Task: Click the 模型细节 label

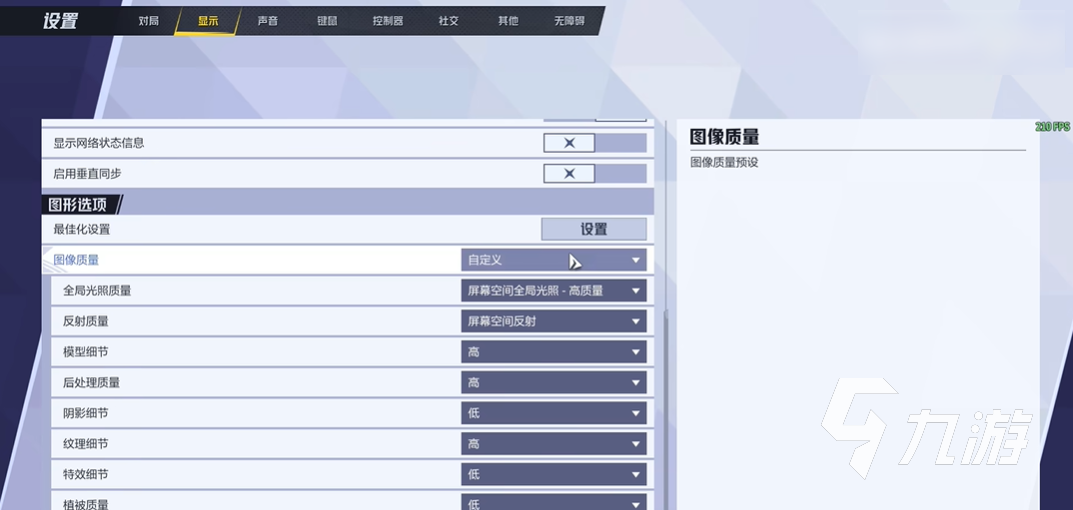Action: pyautogui.click(x=86, y=352)
